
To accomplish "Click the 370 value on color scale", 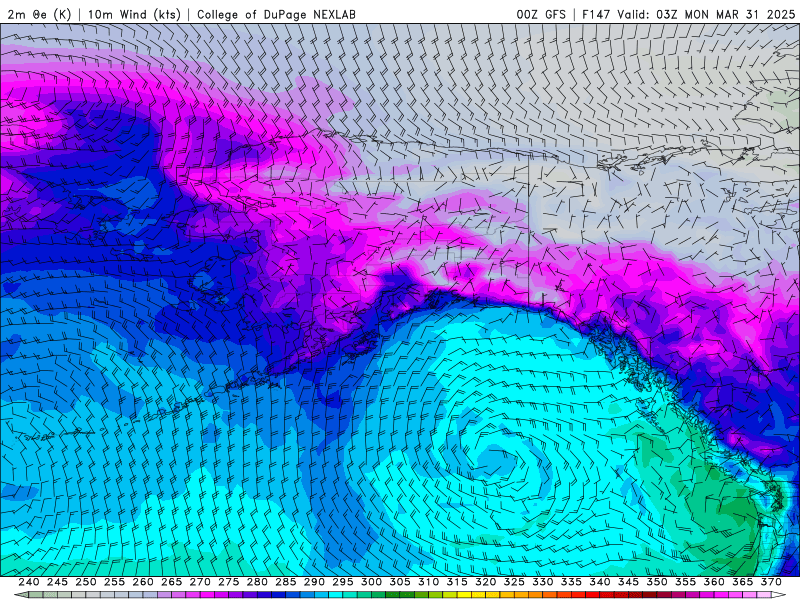I will coord(771,582).
